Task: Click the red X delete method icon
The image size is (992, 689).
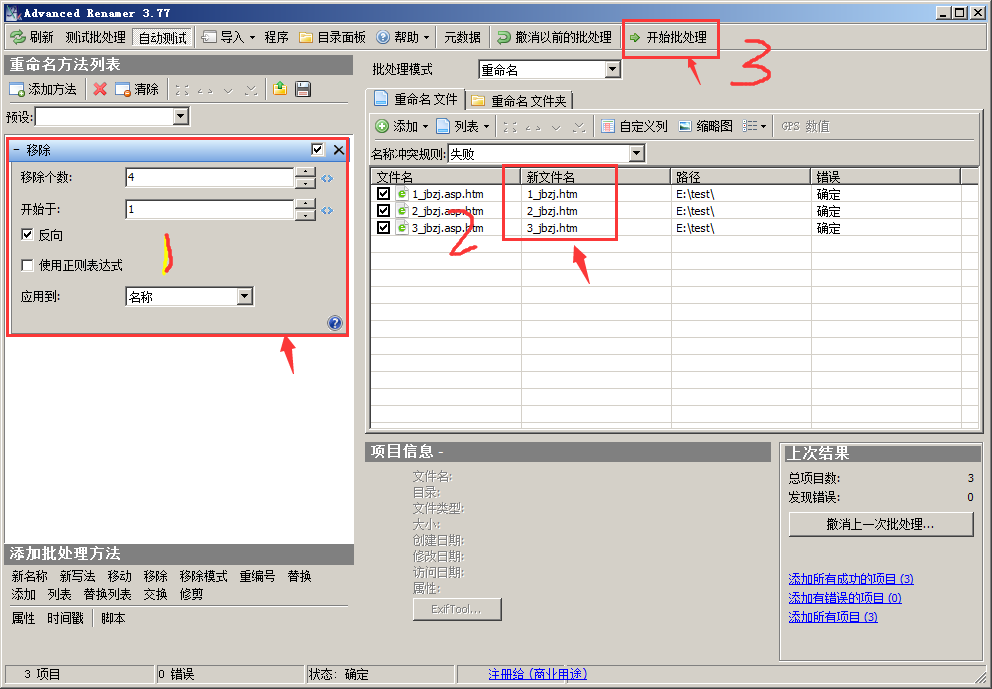Action: [100, 89]
